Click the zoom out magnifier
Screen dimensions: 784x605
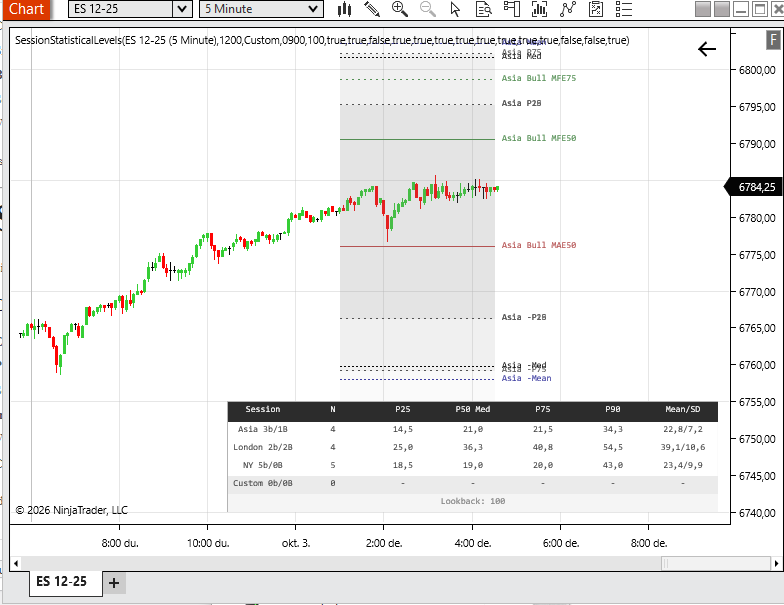(x=428, y=9)
